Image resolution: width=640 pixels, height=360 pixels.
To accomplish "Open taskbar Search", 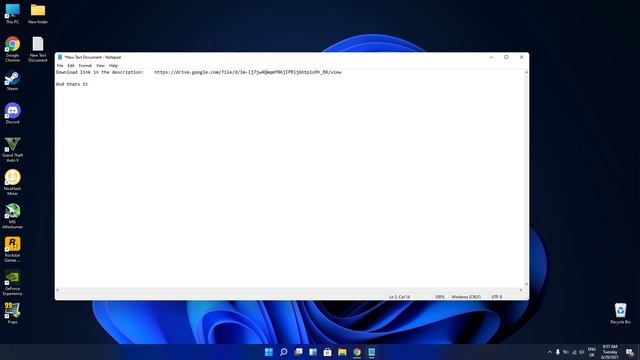I will (283, 352).
